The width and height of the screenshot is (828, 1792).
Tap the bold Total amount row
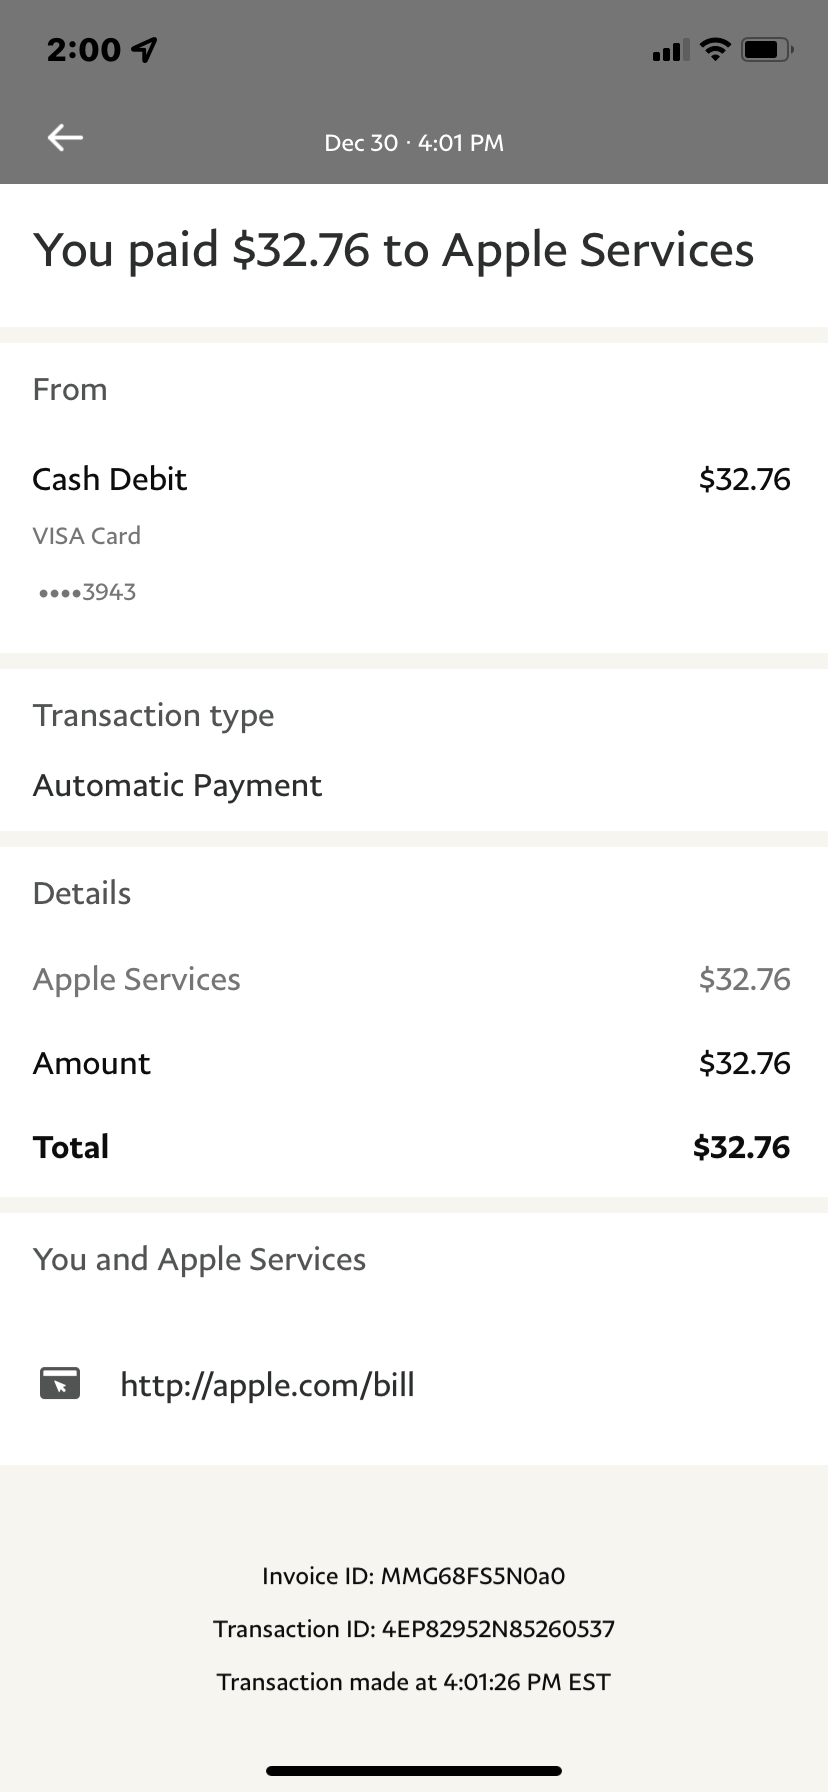(x=411, y=1147)
